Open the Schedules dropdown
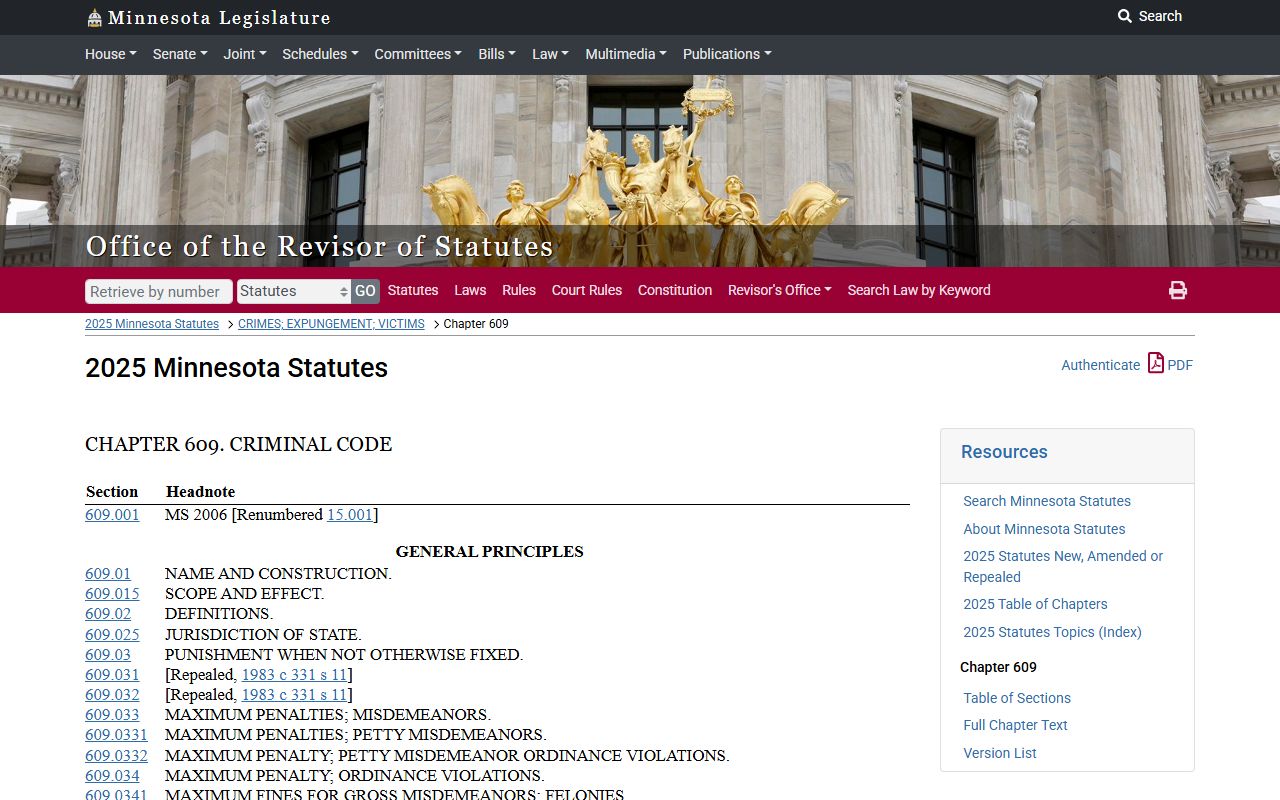The width and height of the screenshot is (1280, 800). click(320, 54)
